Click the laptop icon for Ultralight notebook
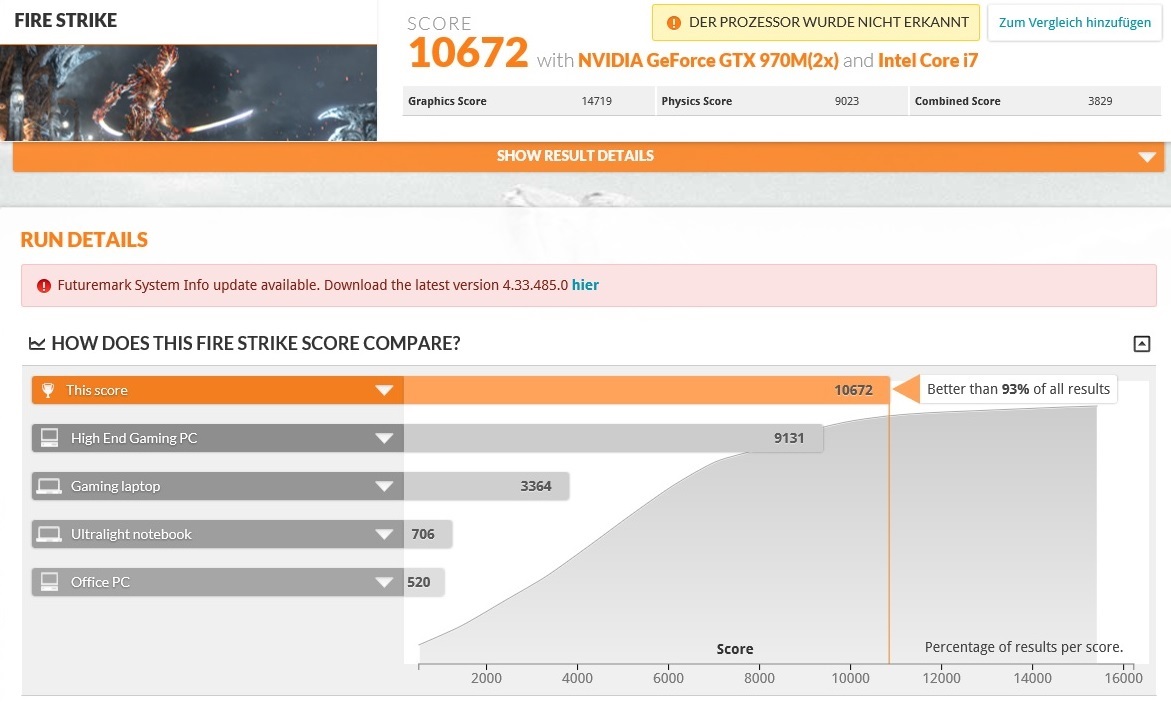 49,534
